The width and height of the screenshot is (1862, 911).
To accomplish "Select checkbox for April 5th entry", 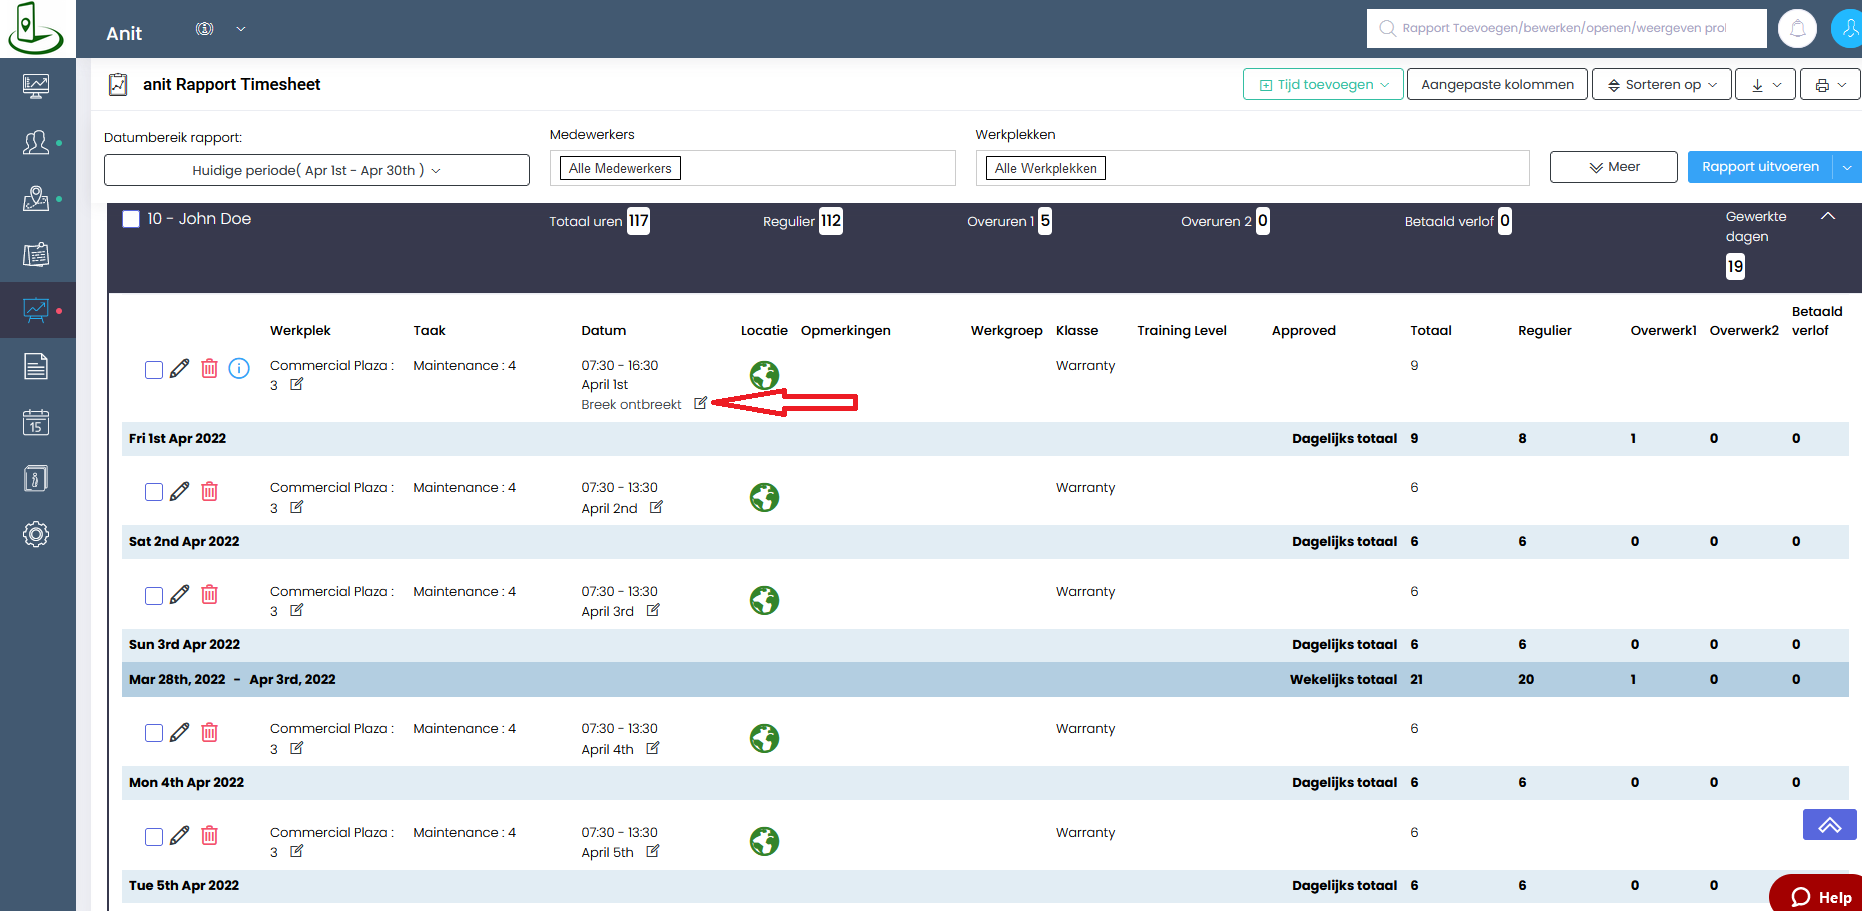I will 154,837.
